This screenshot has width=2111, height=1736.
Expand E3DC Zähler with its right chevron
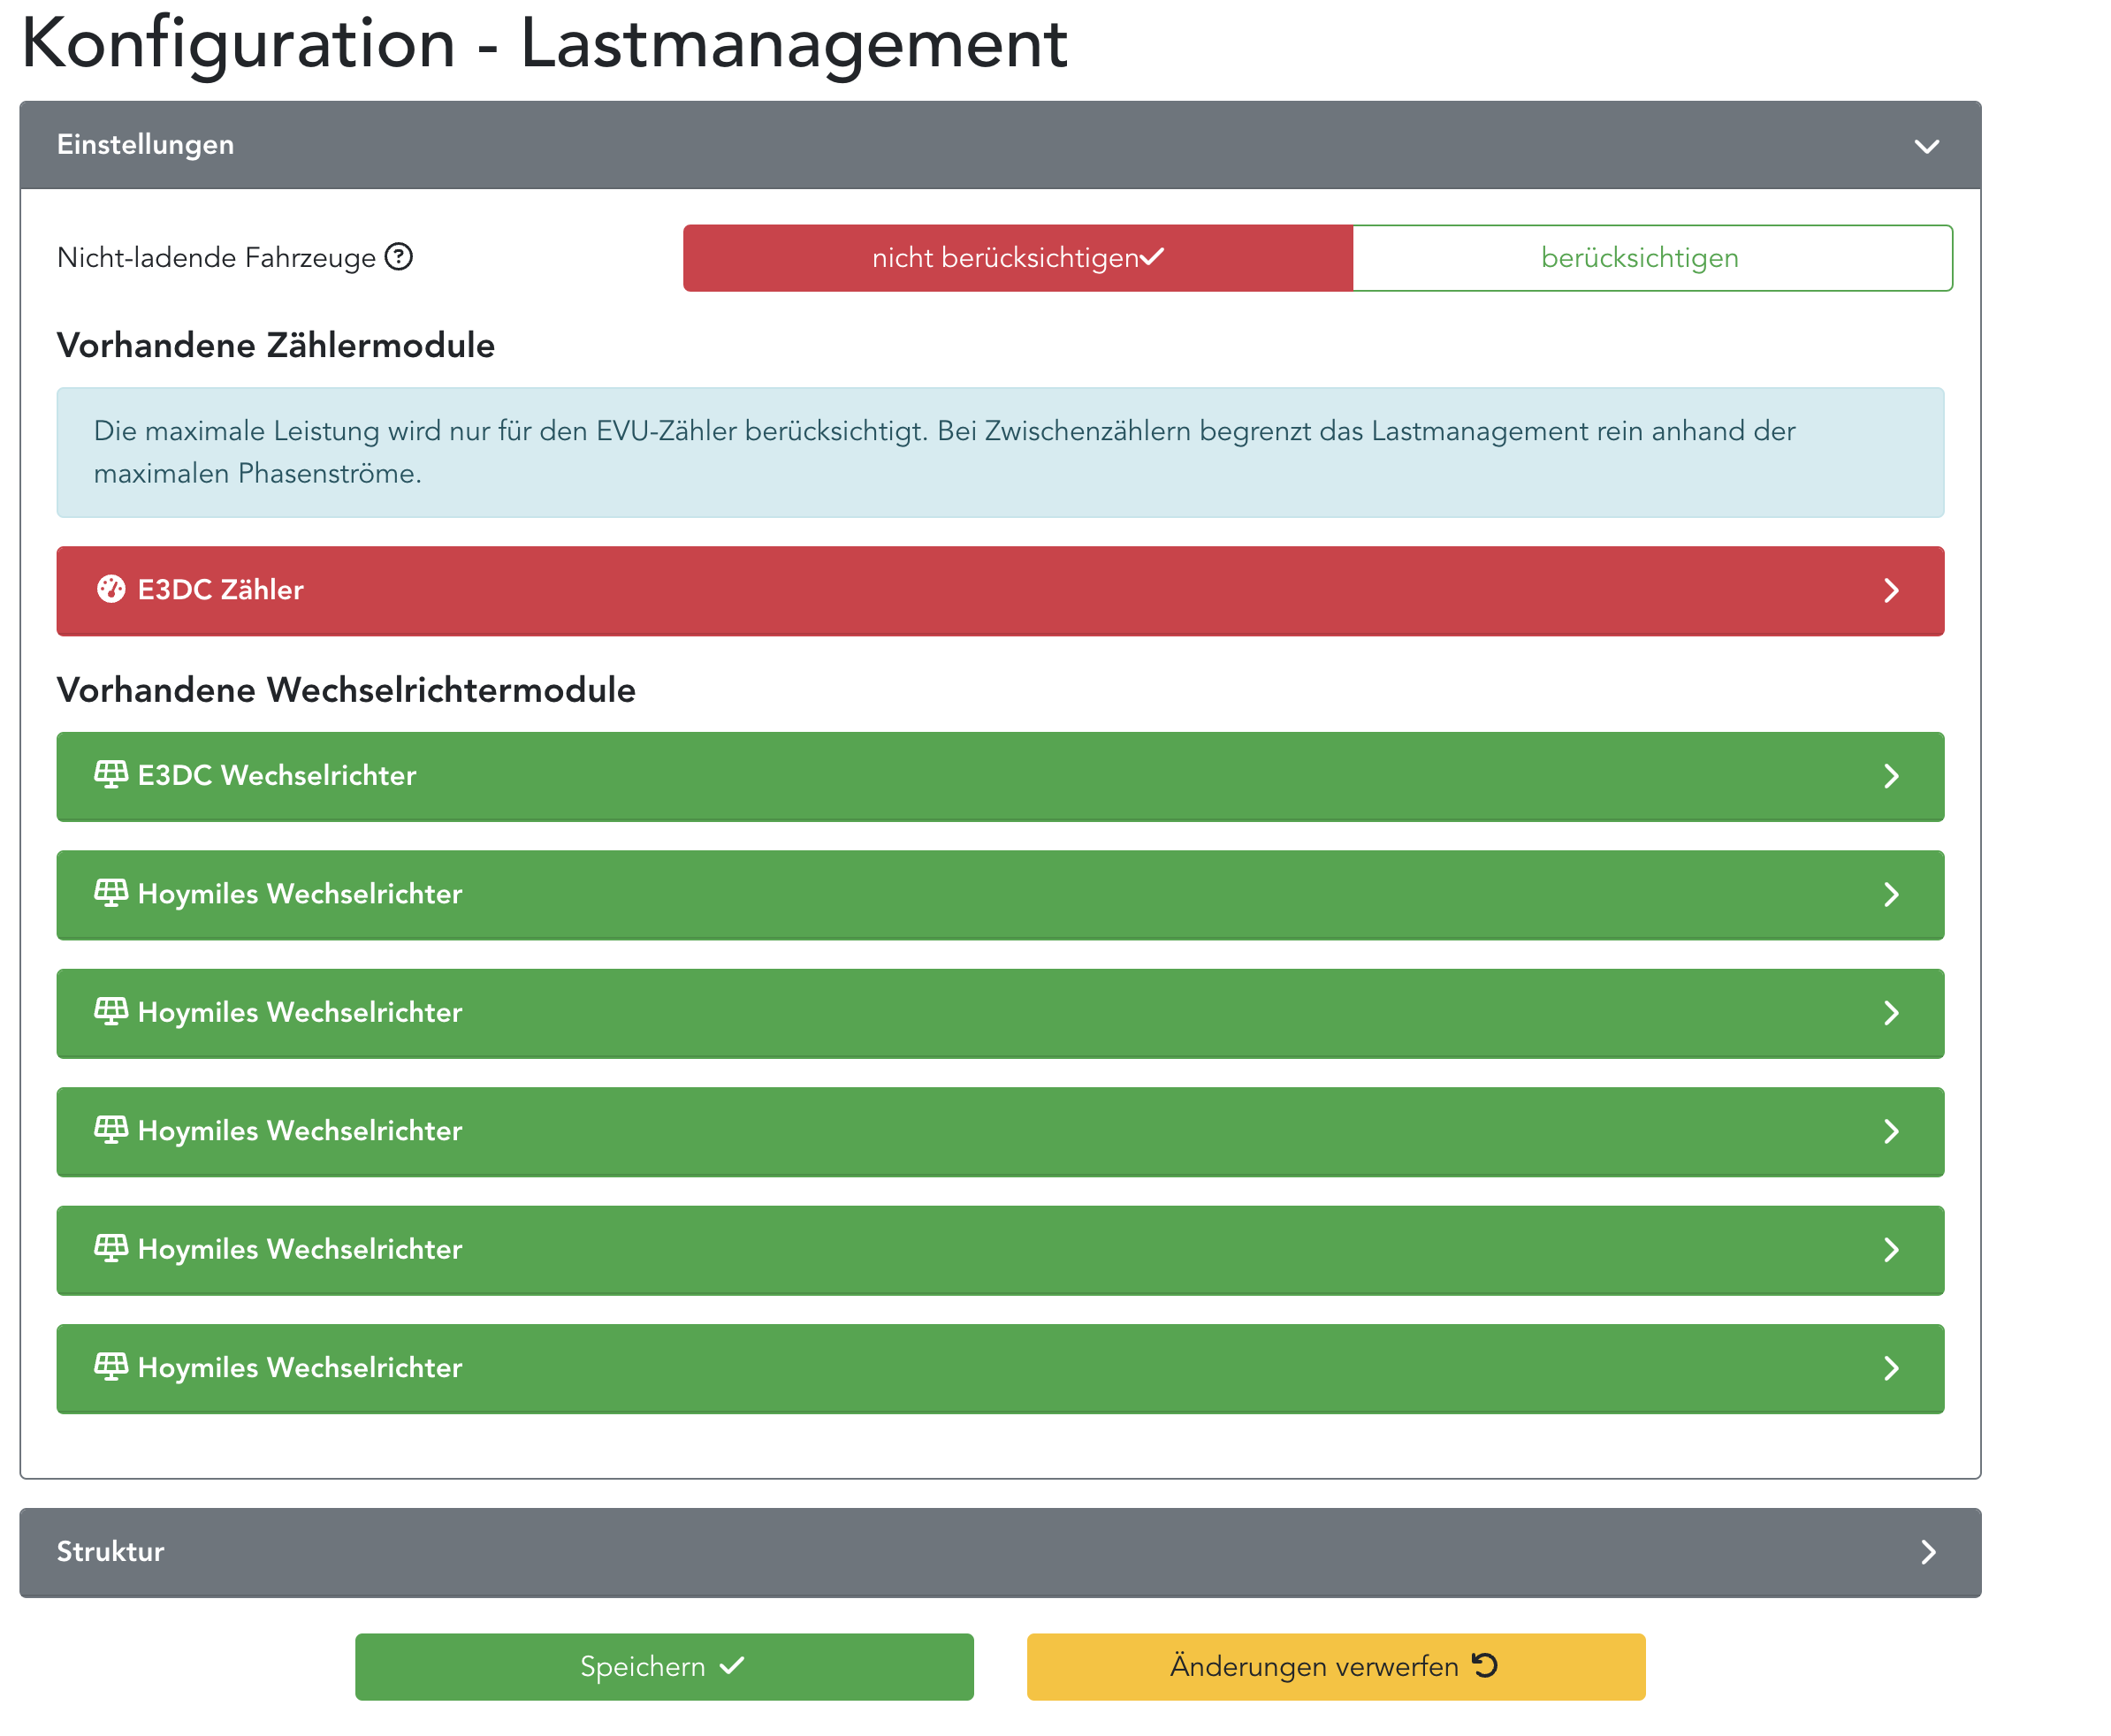1890,590
